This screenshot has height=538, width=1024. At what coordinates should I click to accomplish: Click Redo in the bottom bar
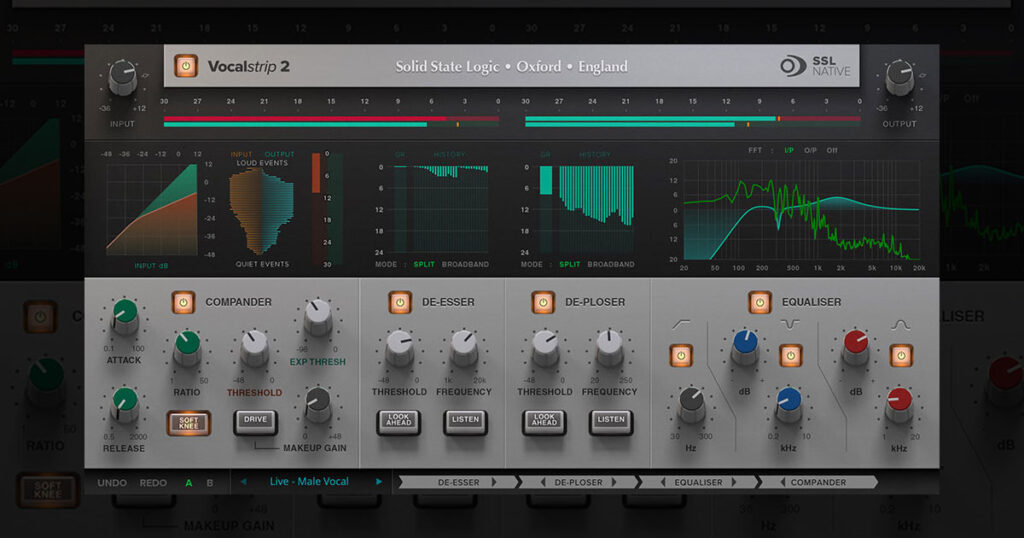click(153, 483)
